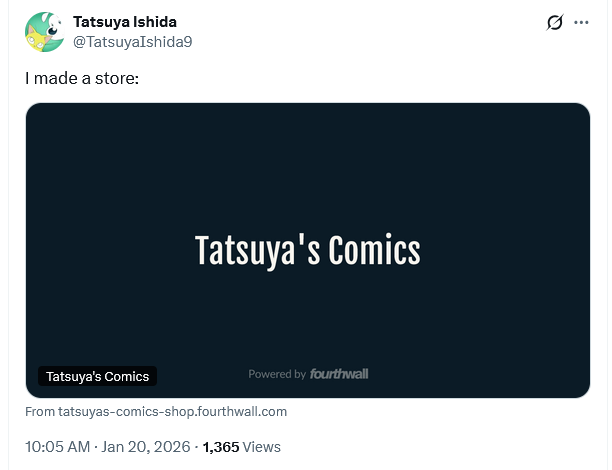
Task: Open the three-dot More options menu
Action: (581, 22)
